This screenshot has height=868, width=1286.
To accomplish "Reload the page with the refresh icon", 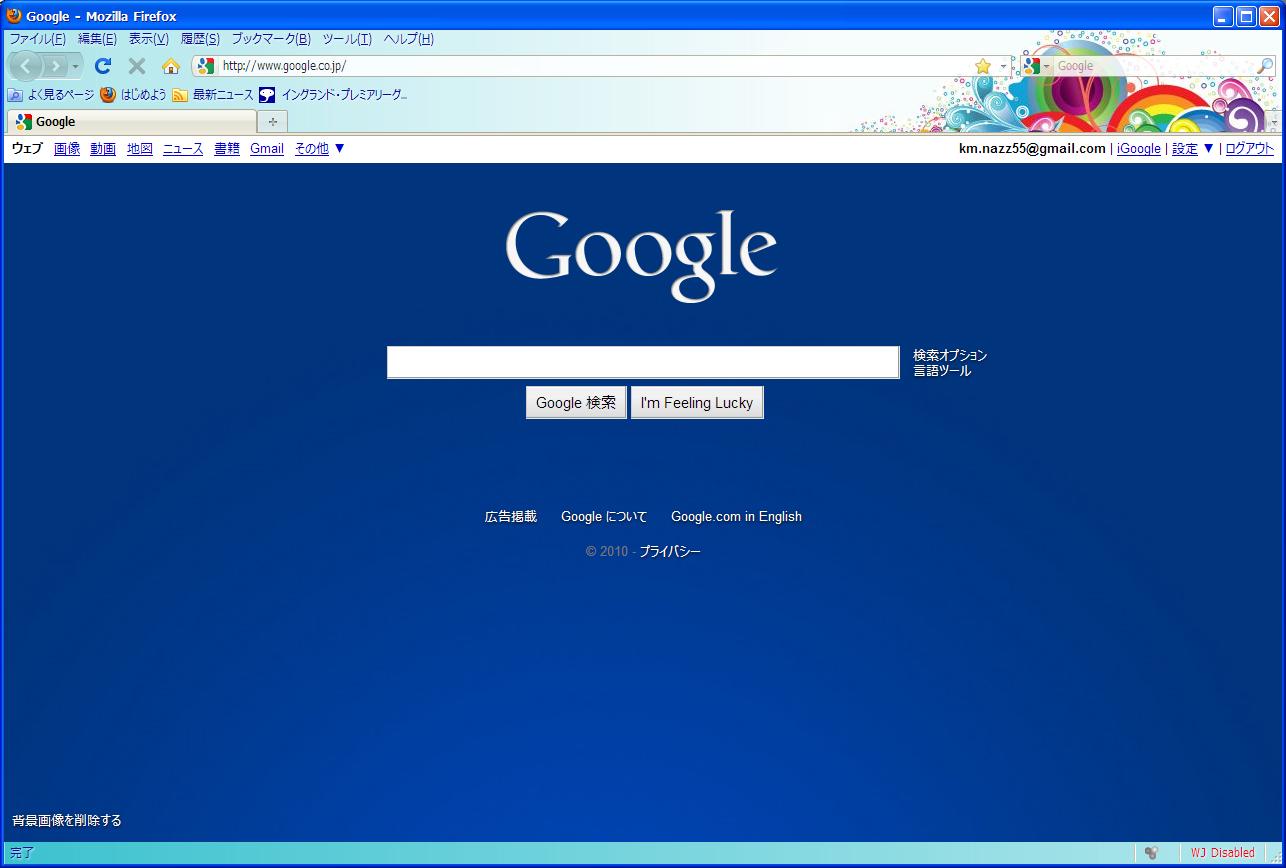I will pos(102,66).
